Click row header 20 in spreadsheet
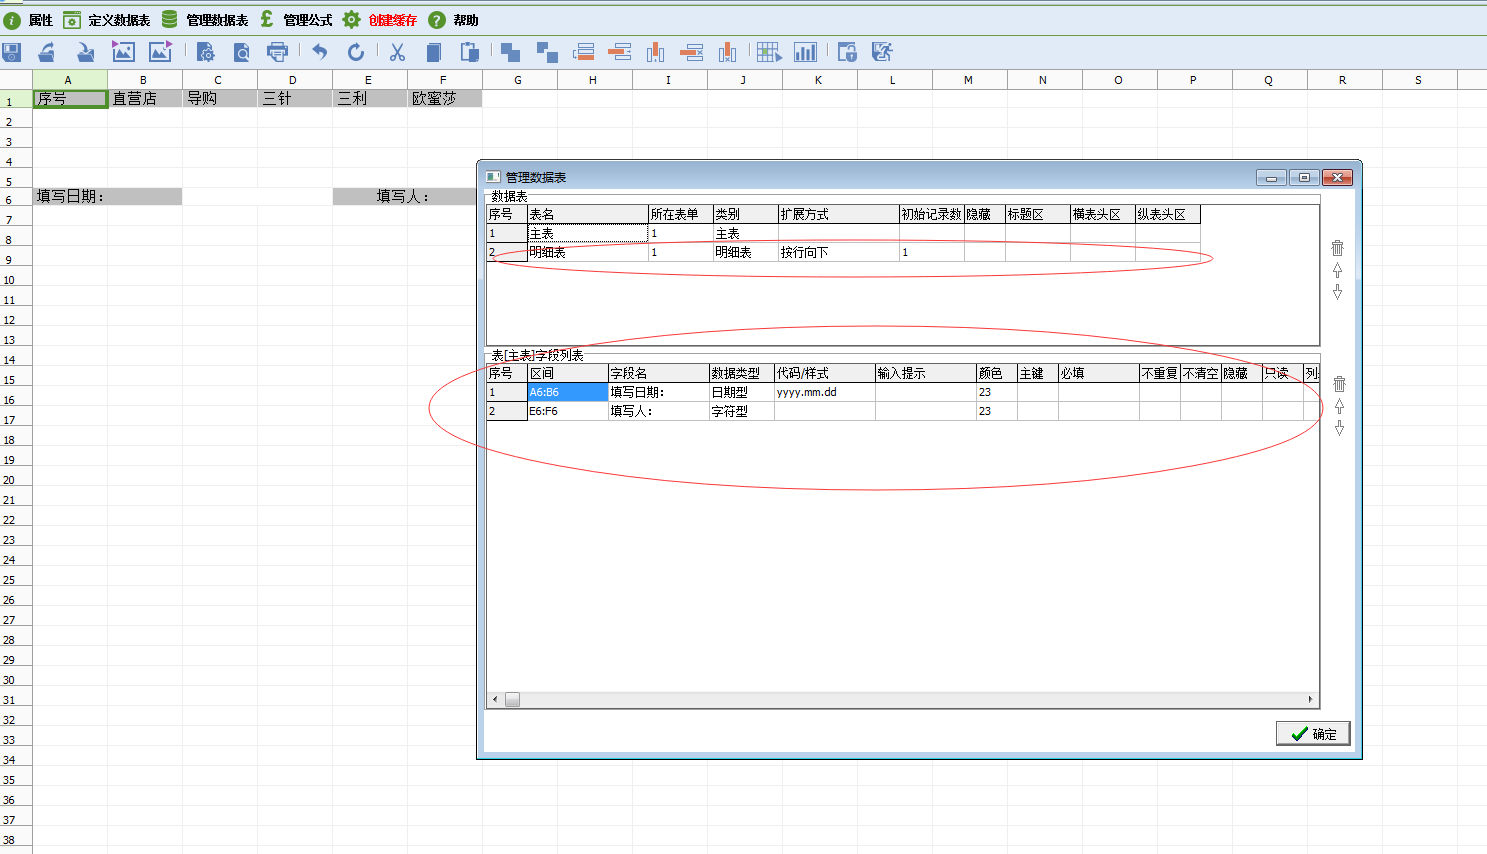The height and width of the screenshot is (854, 1487). (x=15, y=479)
